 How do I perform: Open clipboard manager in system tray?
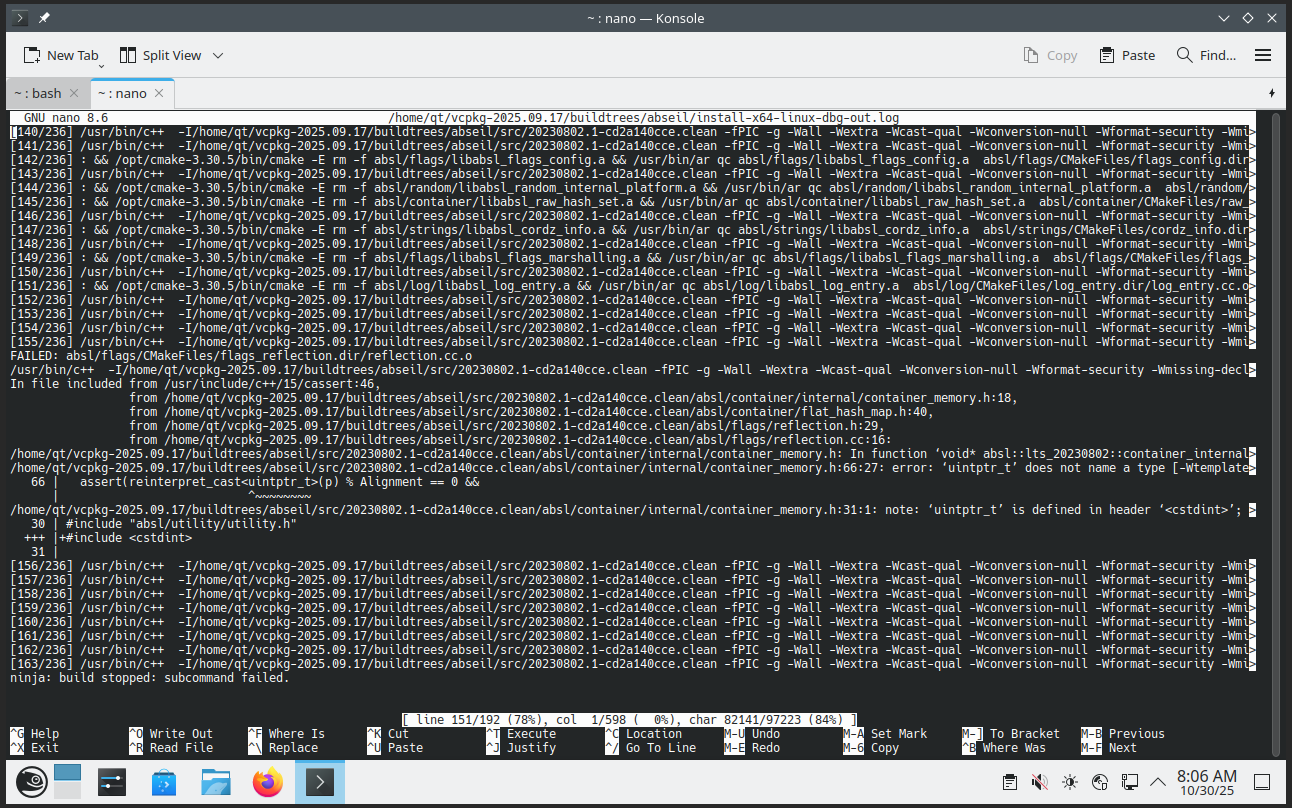tap(1010, 782)
